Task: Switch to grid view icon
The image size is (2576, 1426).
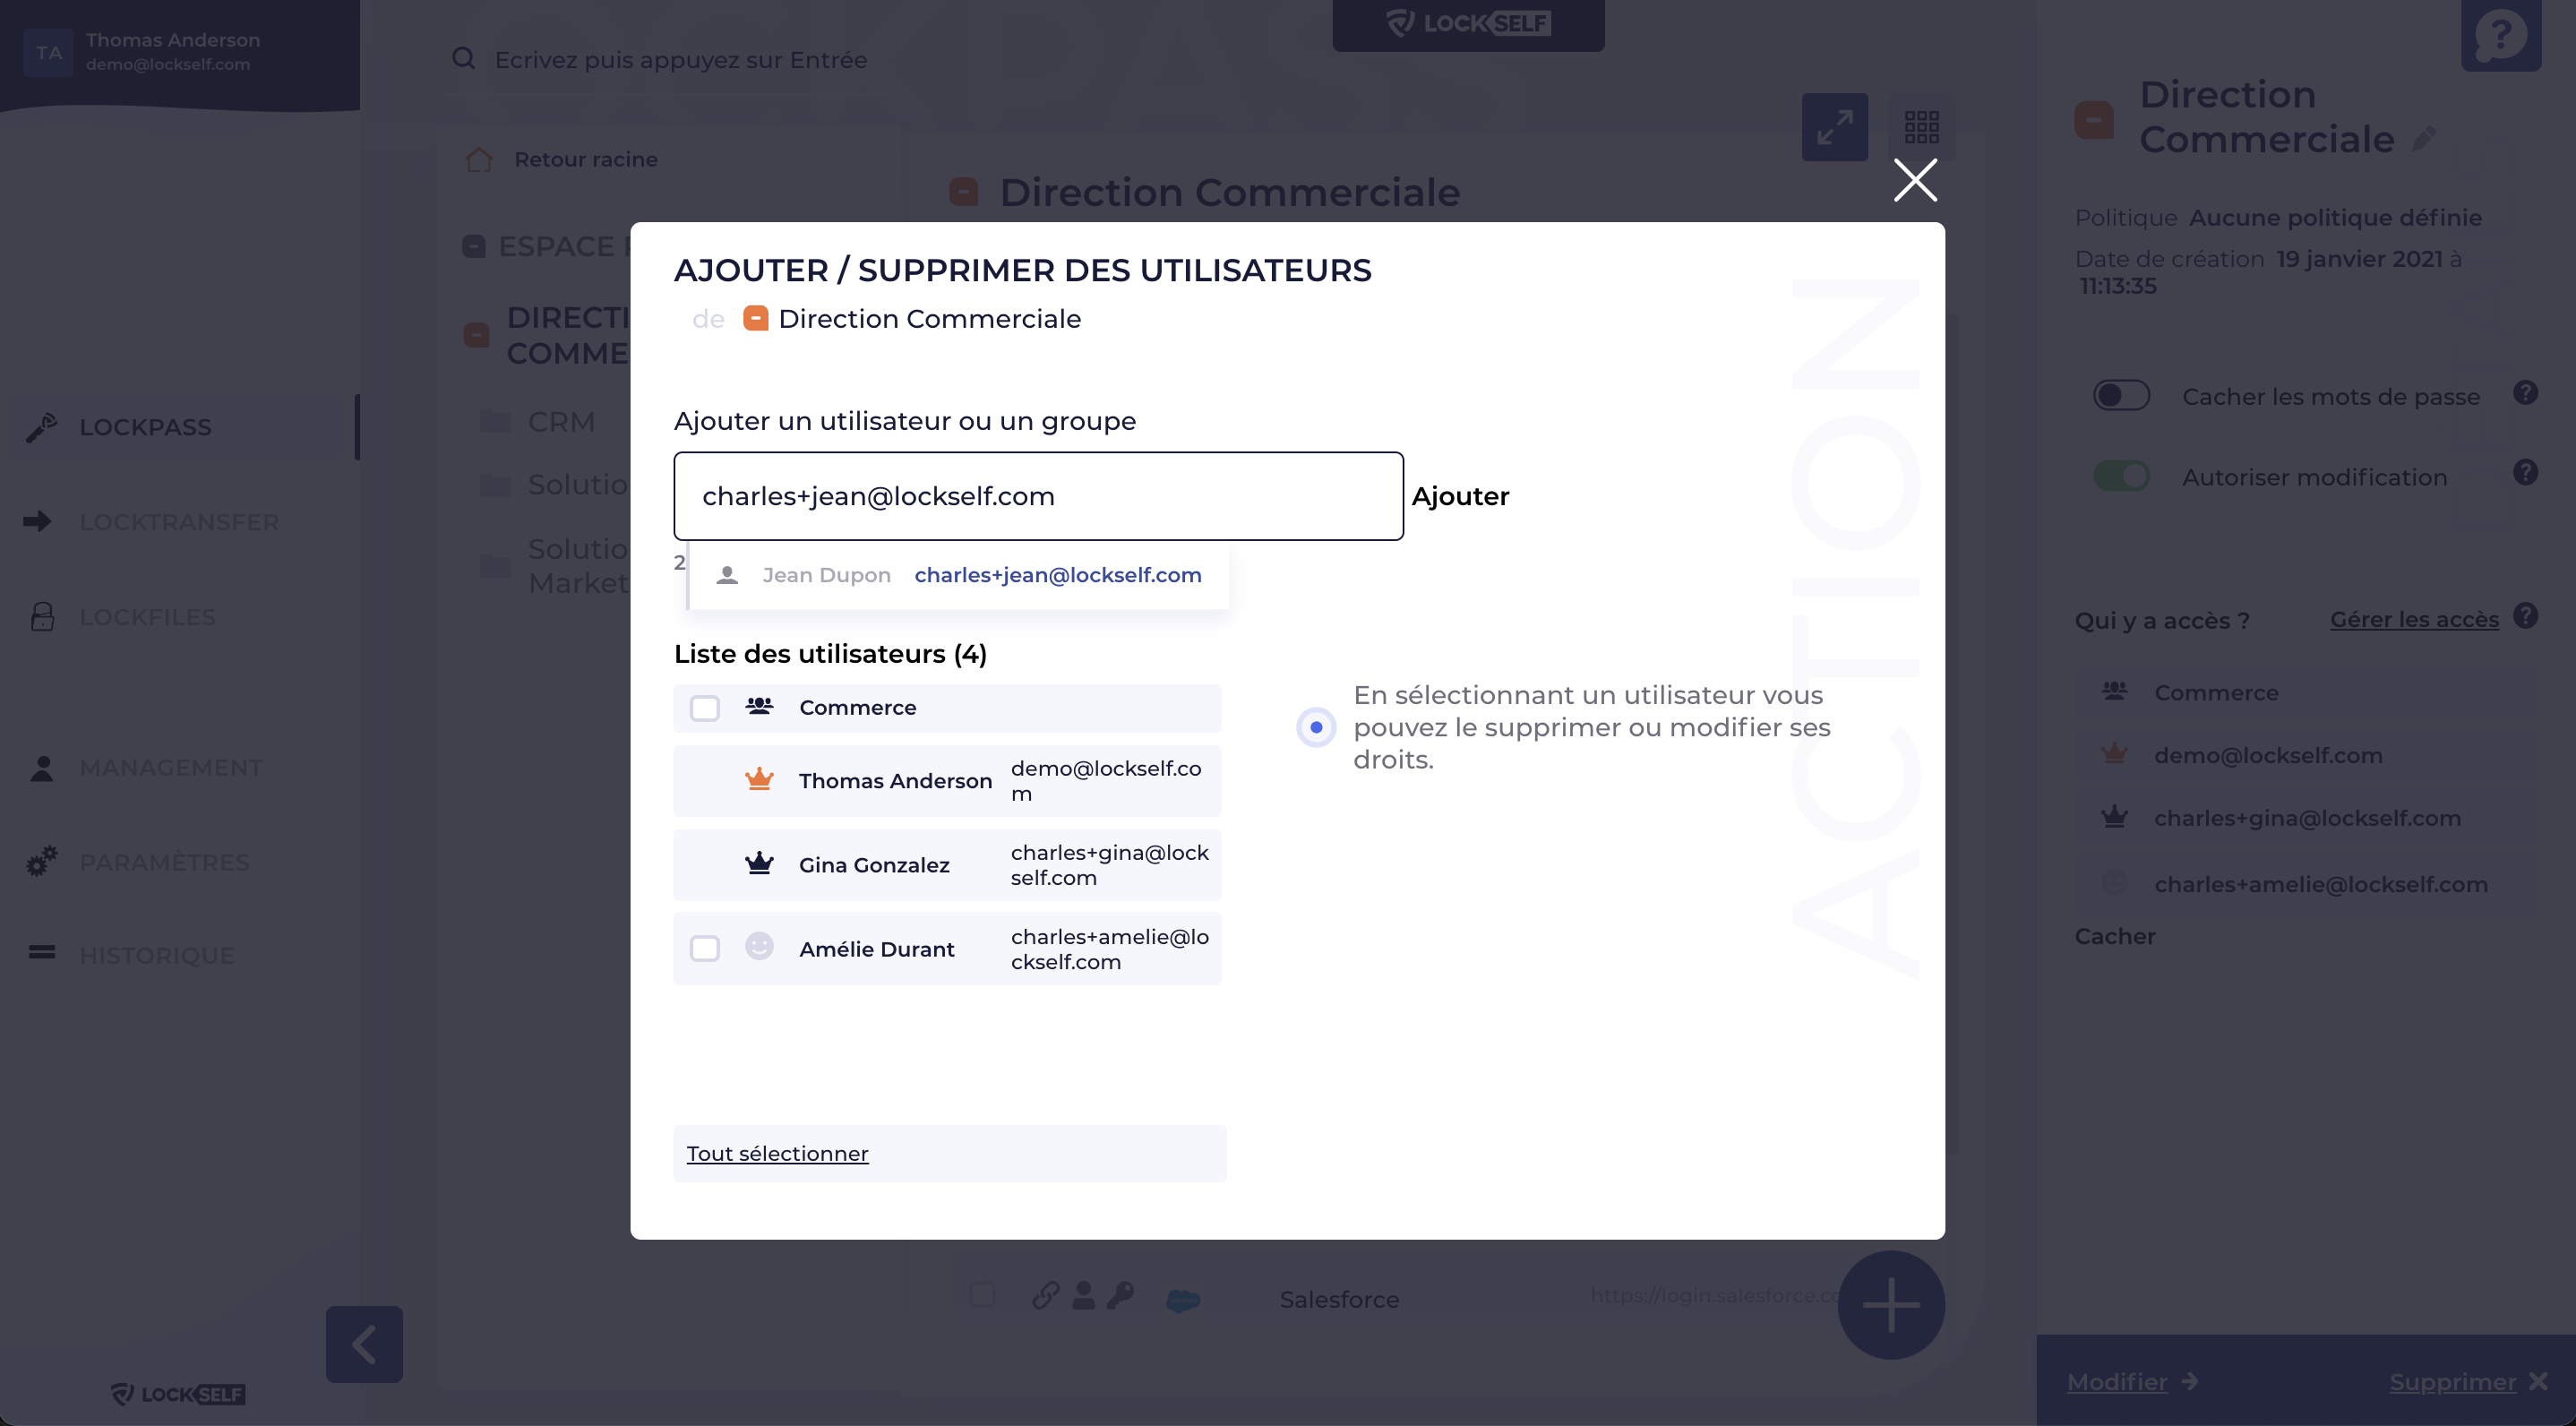Action: [1921, 127]
